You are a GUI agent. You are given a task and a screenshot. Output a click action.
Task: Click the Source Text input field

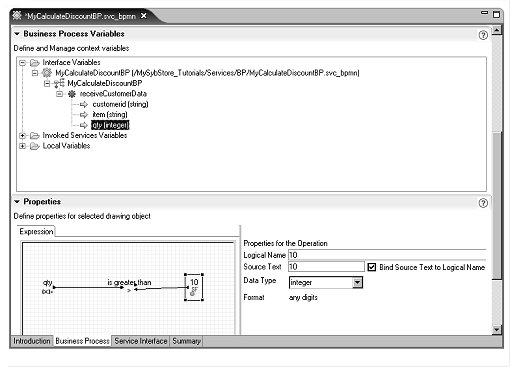326,267
